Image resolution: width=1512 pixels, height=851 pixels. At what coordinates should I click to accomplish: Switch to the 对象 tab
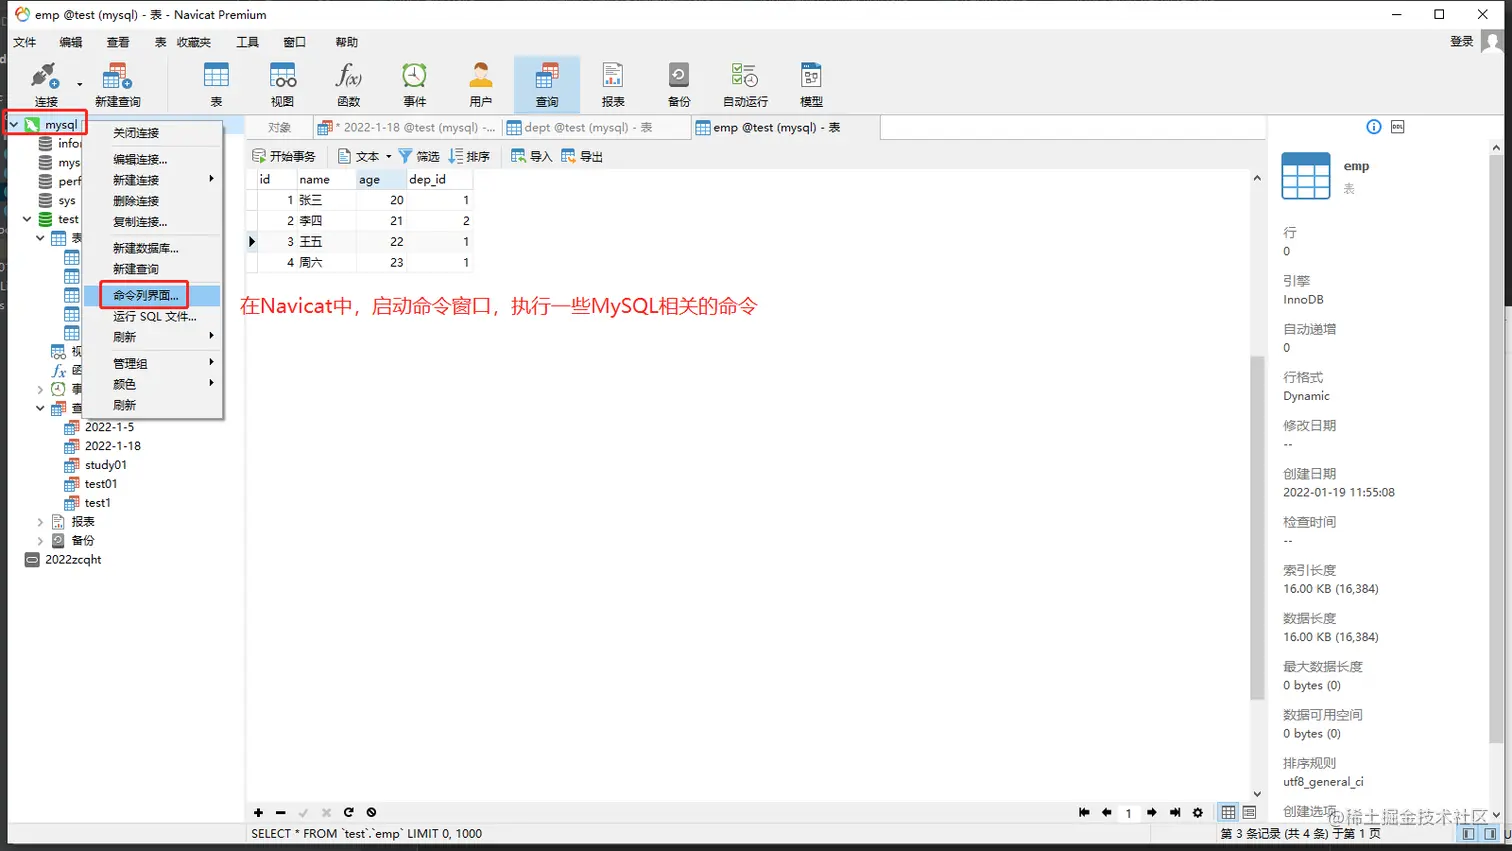click(x=279, y=127)
